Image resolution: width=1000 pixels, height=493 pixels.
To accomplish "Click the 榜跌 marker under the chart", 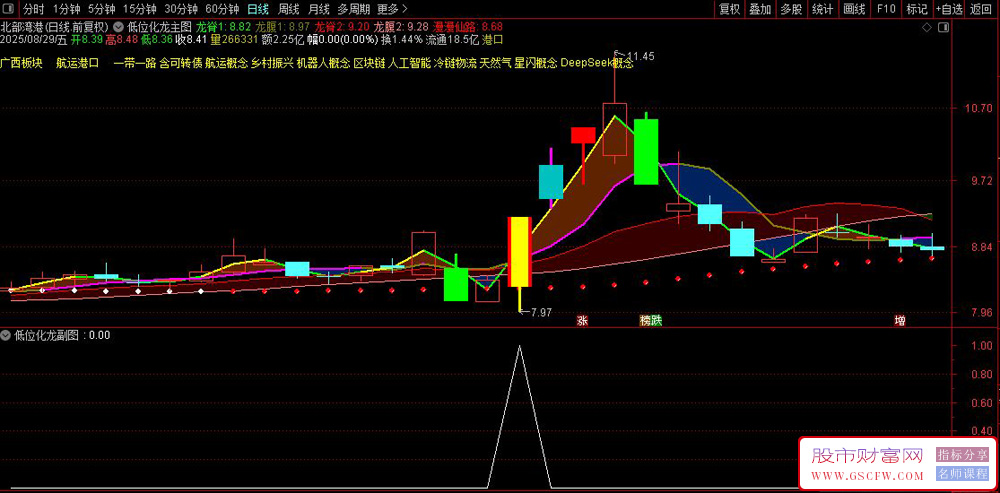I will click(x=651, y=321).
